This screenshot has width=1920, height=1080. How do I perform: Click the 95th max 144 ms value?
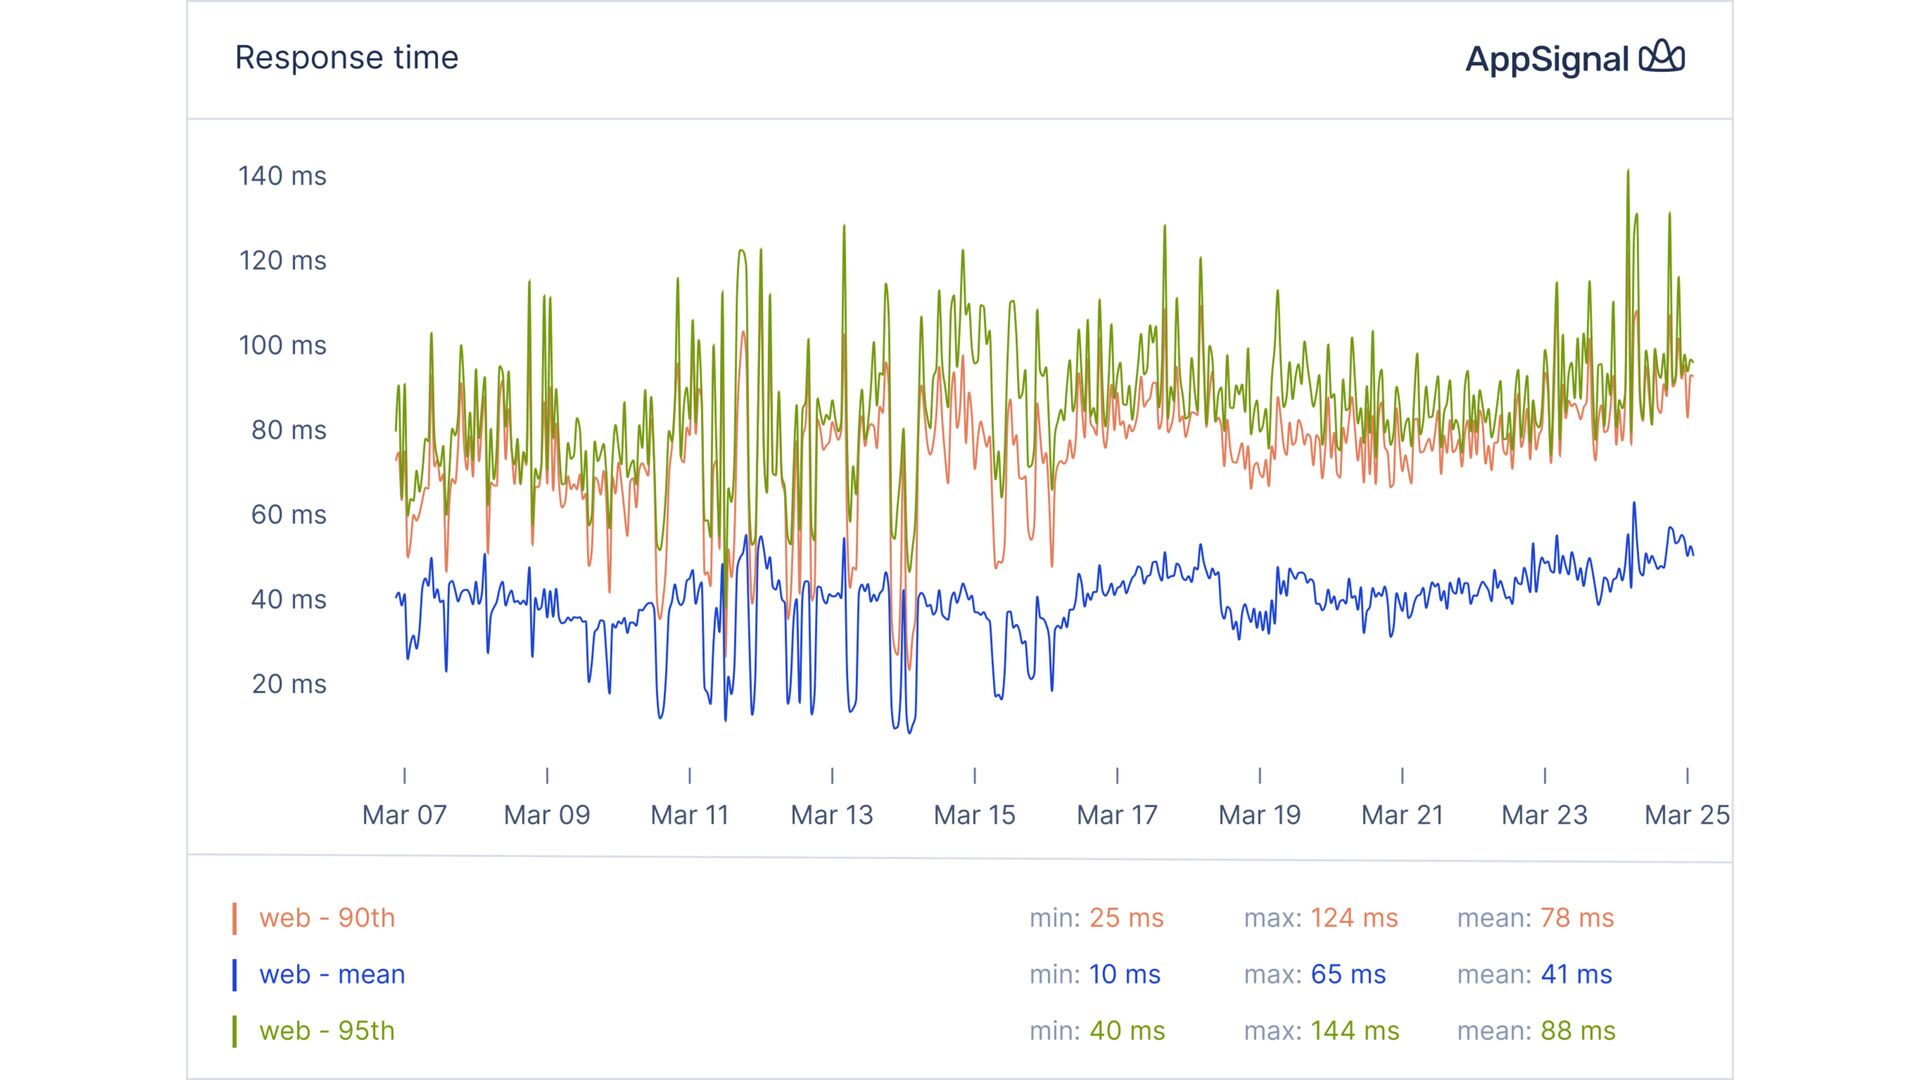pyautogui.click(x=1355, y=1031)
